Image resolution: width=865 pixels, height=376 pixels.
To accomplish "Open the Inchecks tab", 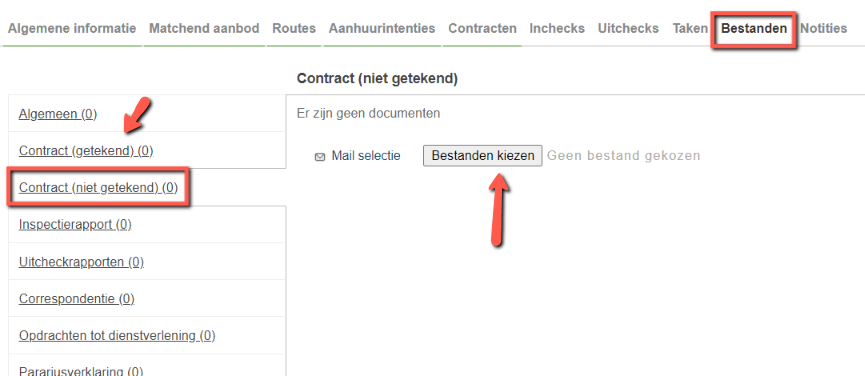I will [x=557, y=28].
